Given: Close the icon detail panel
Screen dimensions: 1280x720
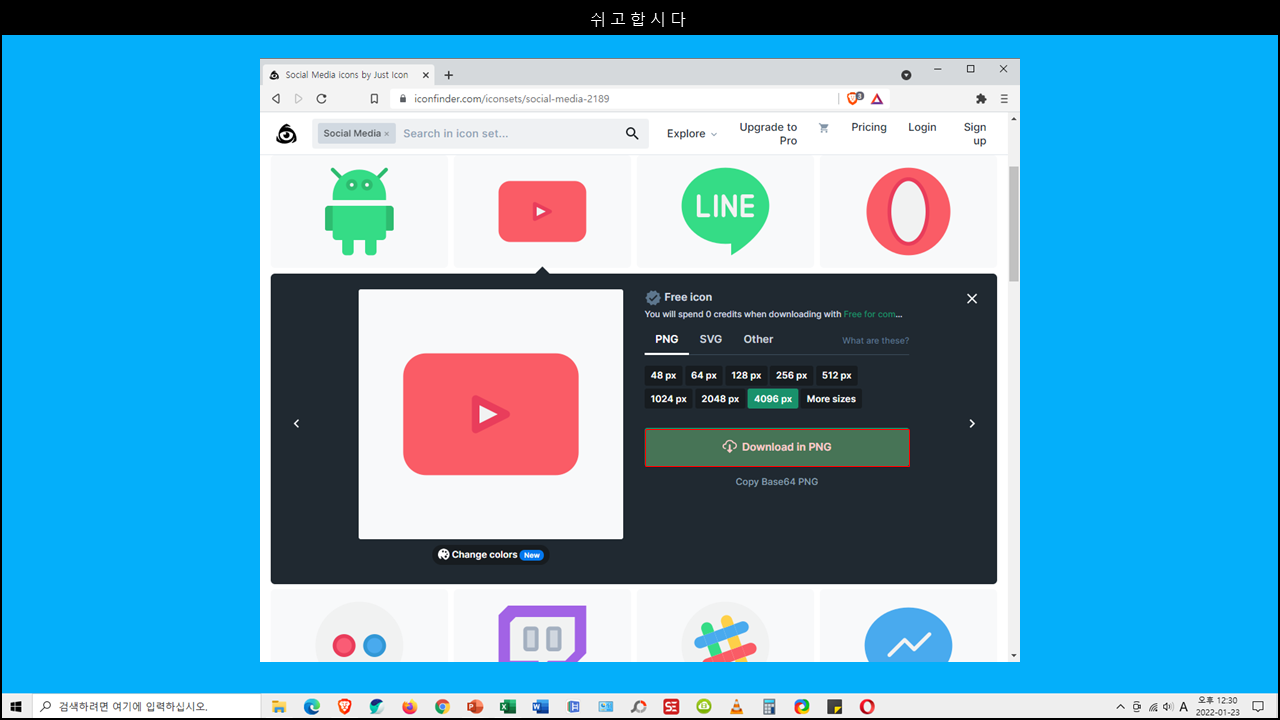Looking at the screenshot, I should [972, 299].
